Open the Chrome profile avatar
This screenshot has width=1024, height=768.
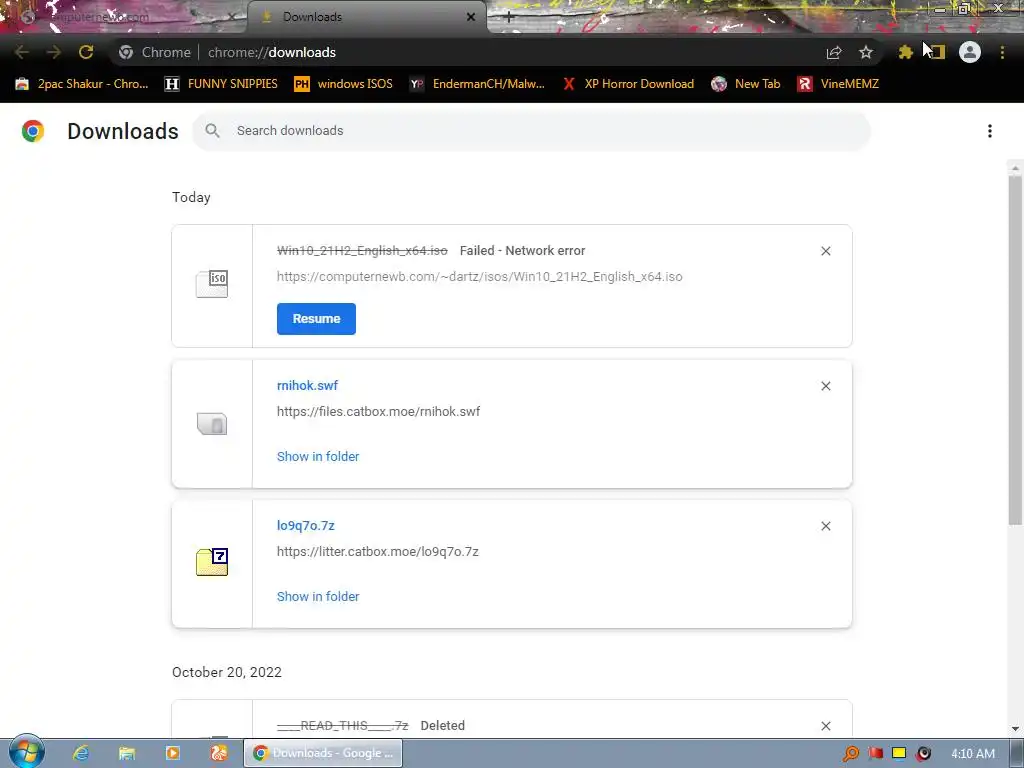click(x=970, y=52)
